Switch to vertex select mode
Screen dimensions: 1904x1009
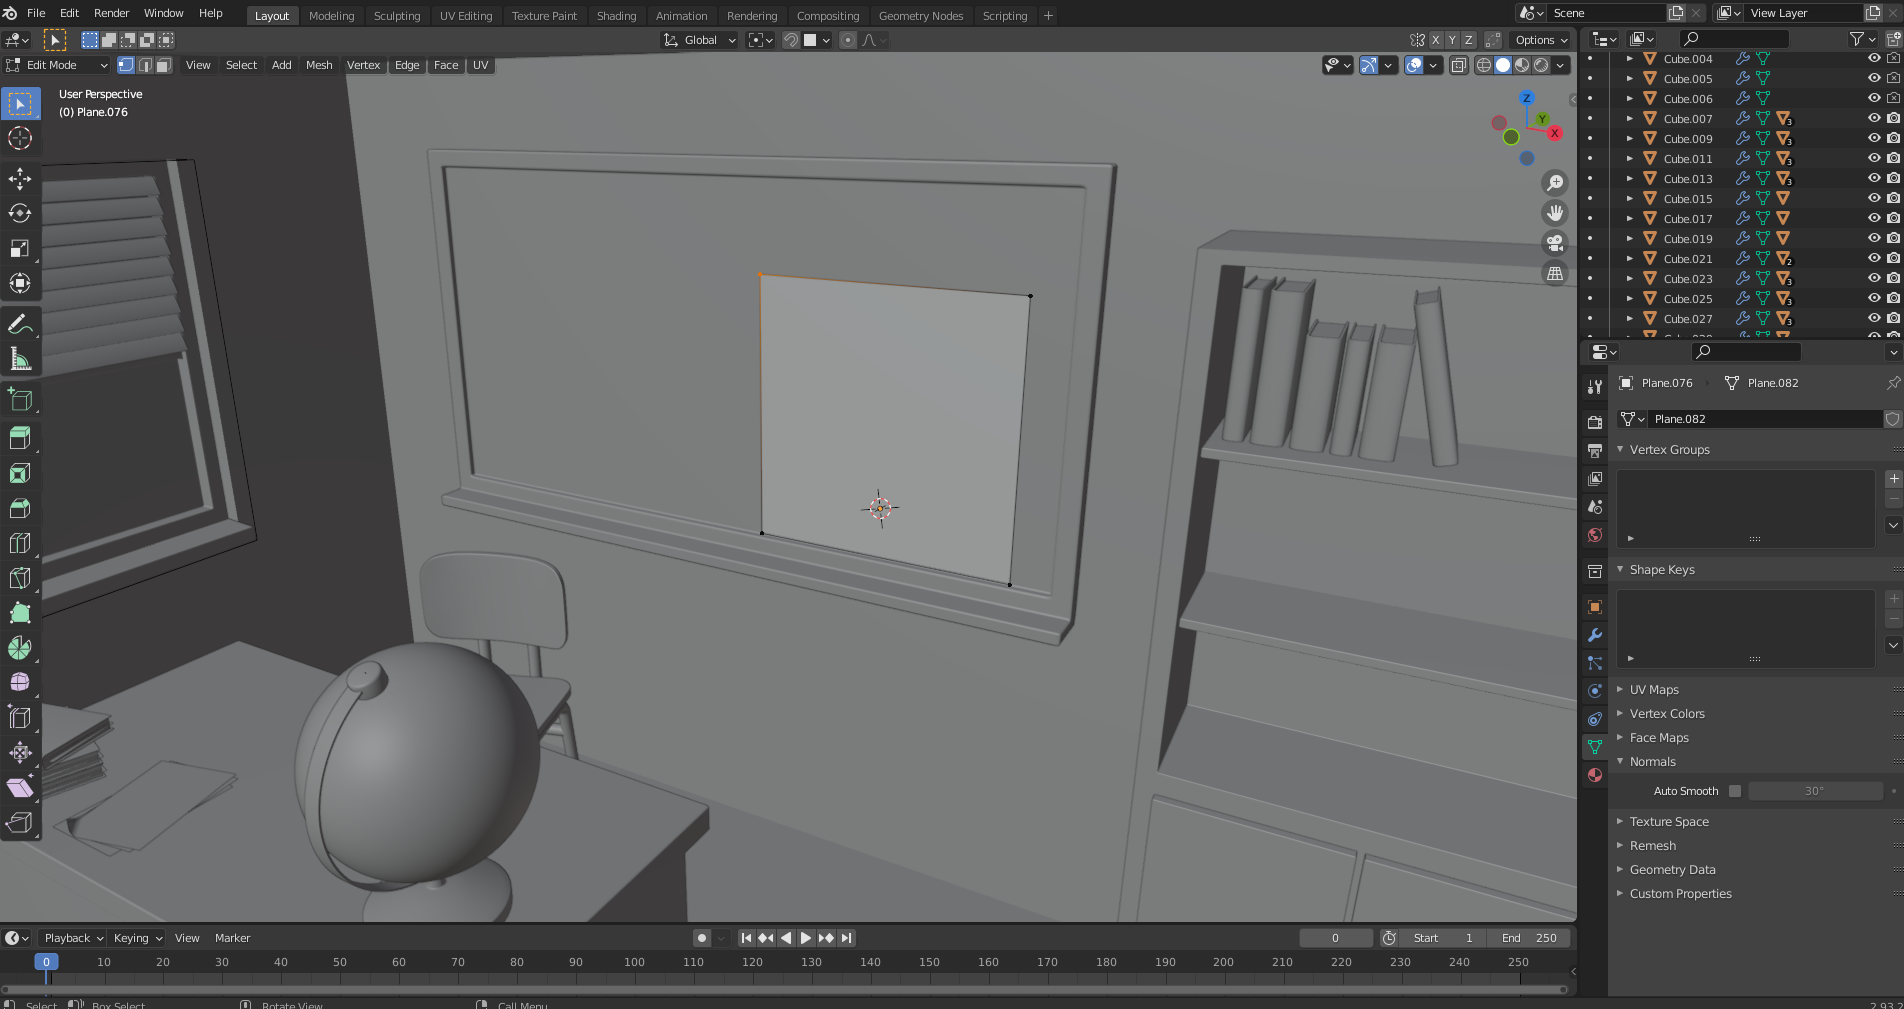pyautogui.click(x=126, y=65)
